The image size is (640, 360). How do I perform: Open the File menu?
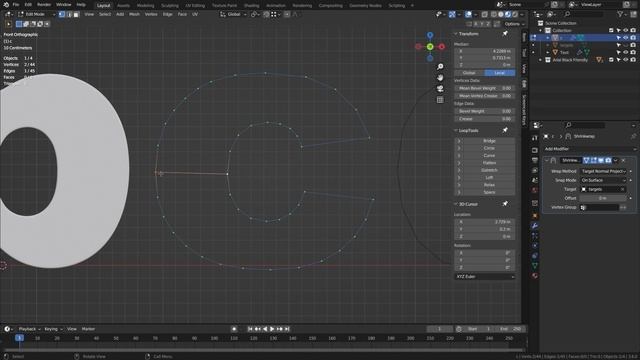click(x=16, y=4)
